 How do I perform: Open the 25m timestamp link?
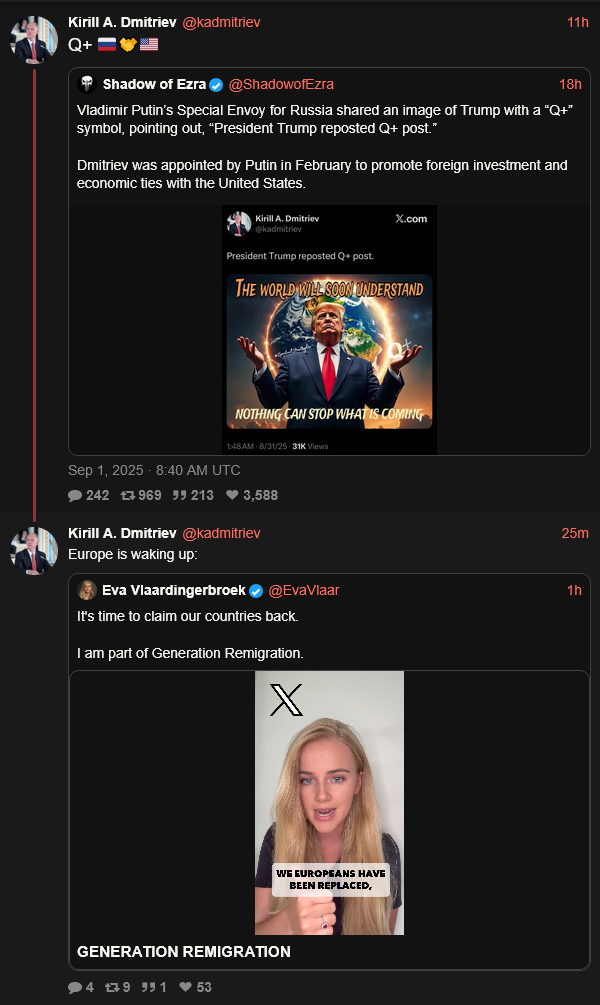pyautogui.click(x=575, y=533)
